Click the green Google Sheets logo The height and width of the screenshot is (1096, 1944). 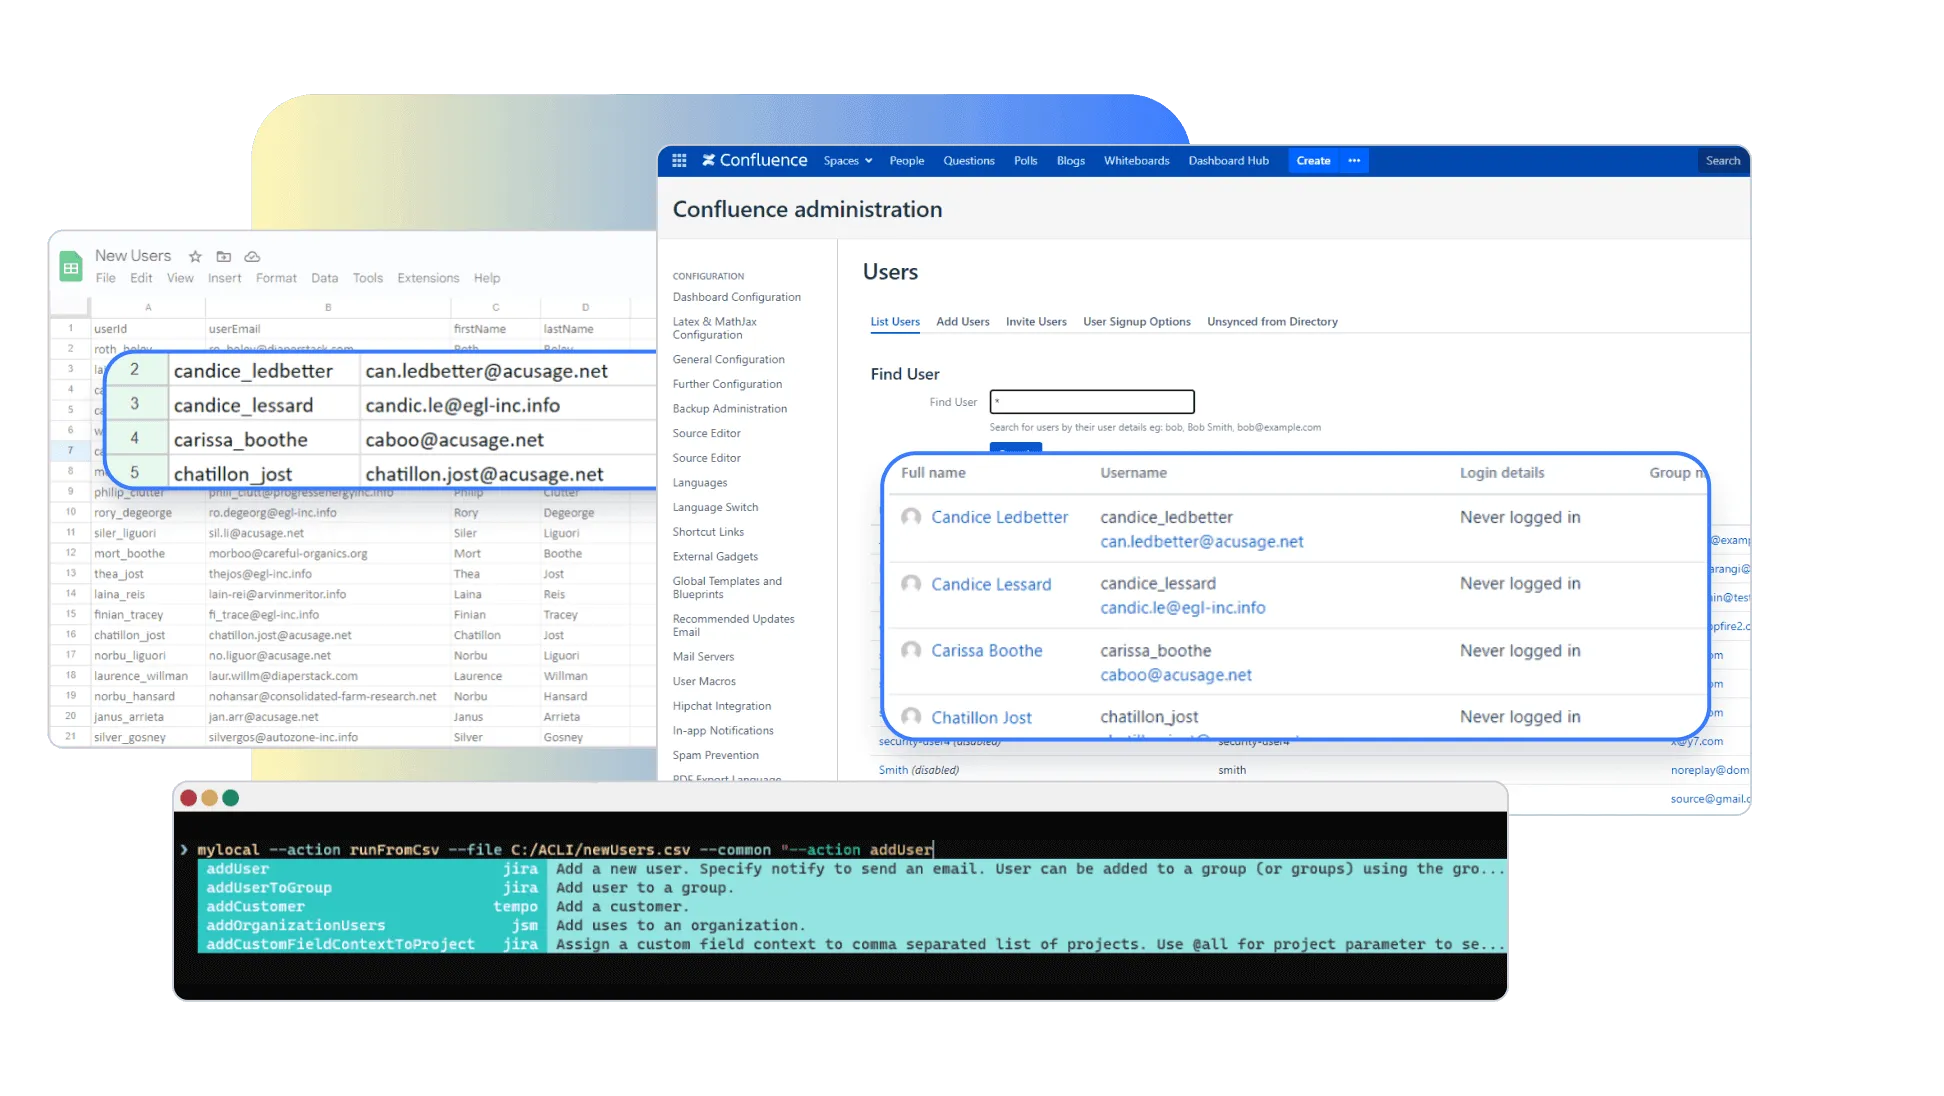pos(71,267)
